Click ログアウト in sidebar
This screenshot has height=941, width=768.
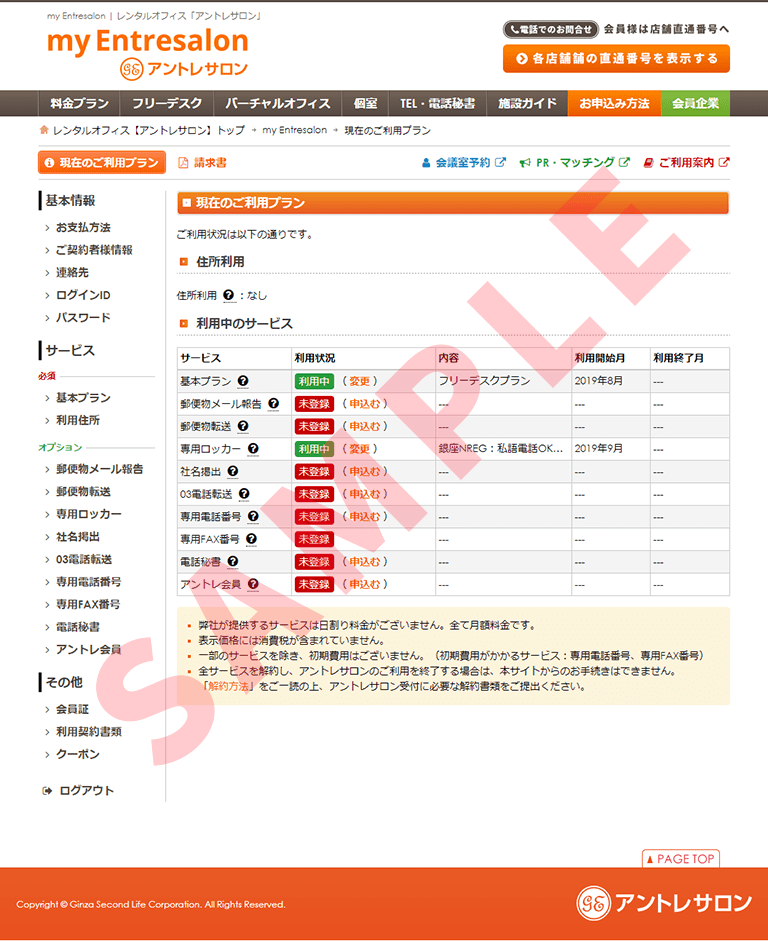point(86,791)
